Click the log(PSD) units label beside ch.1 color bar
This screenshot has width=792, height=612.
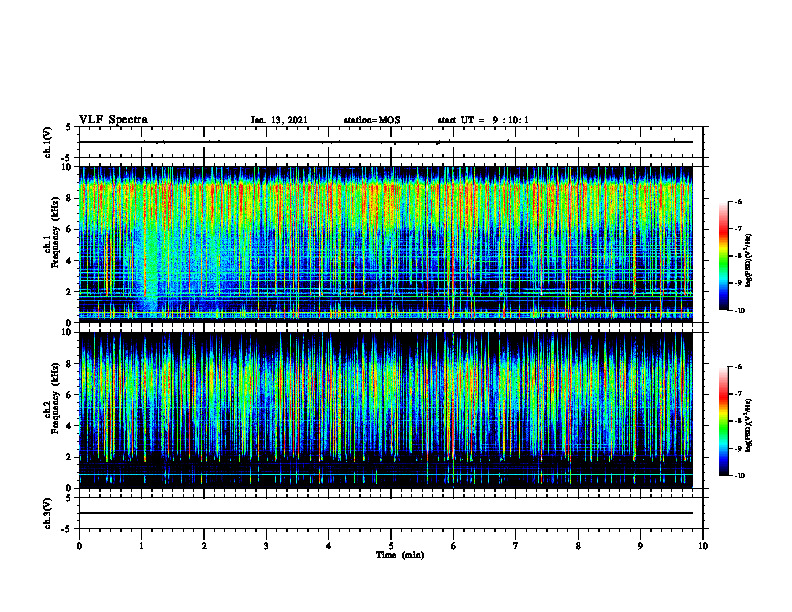[749, 260]
